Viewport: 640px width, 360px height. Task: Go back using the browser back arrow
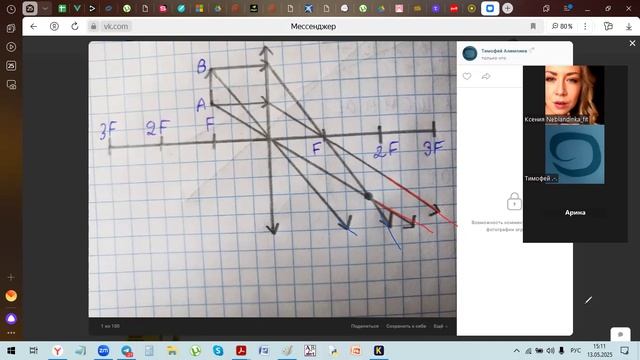[33, 26]
